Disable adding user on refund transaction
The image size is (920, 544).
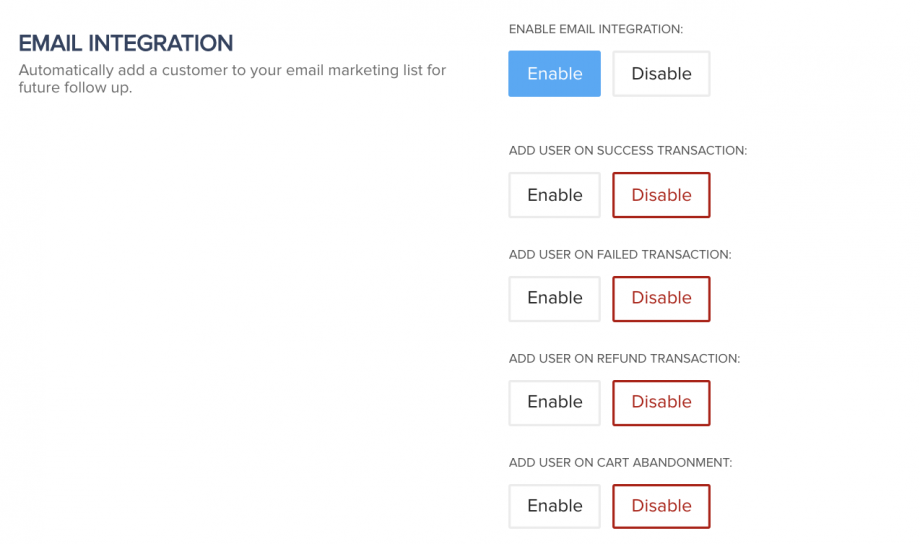(661, 402)
